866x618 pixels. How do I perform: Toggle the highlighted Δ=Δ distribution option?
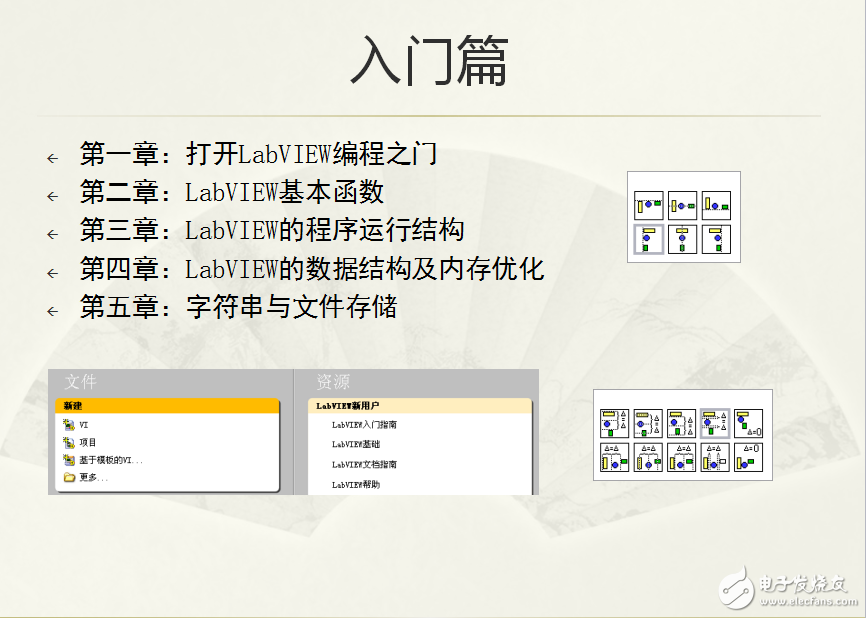(x=714, y=423)
